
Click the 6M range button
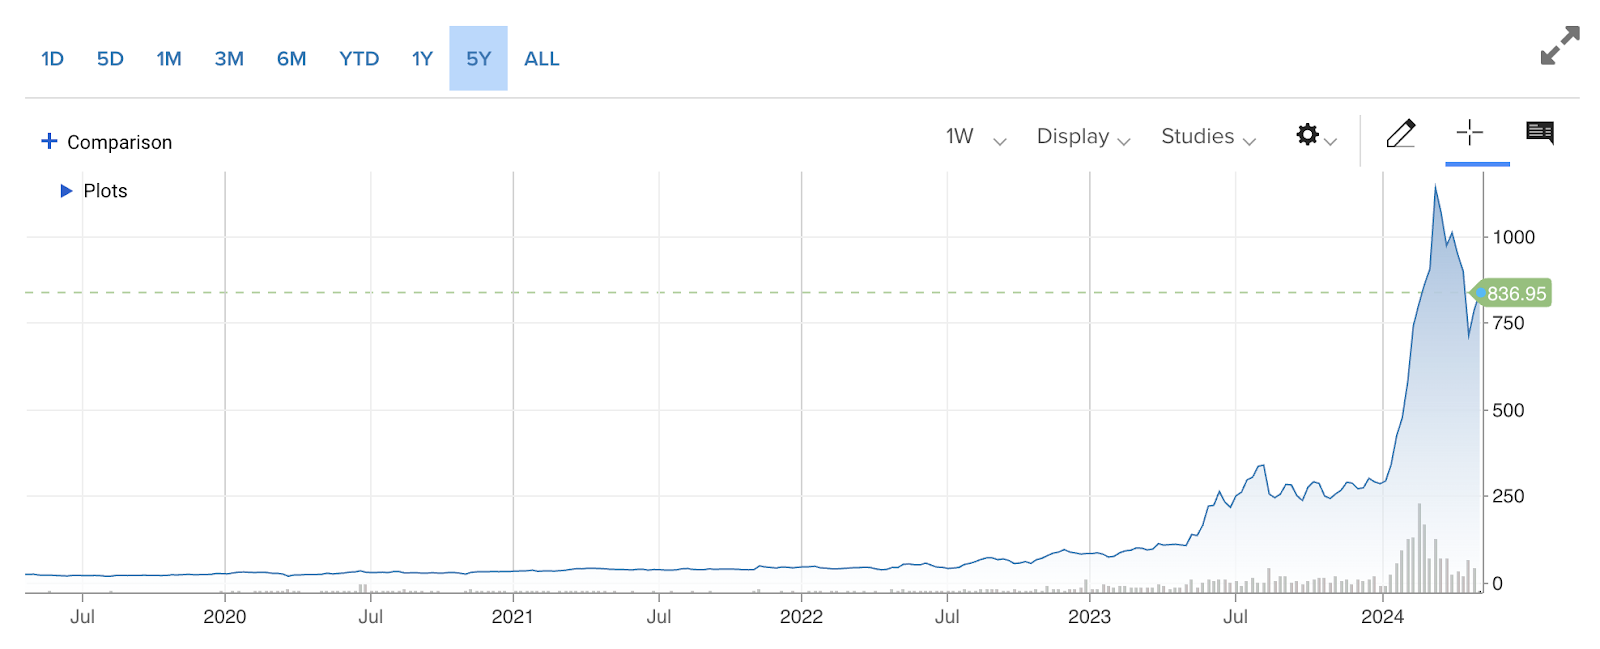[x=291, y=59]
